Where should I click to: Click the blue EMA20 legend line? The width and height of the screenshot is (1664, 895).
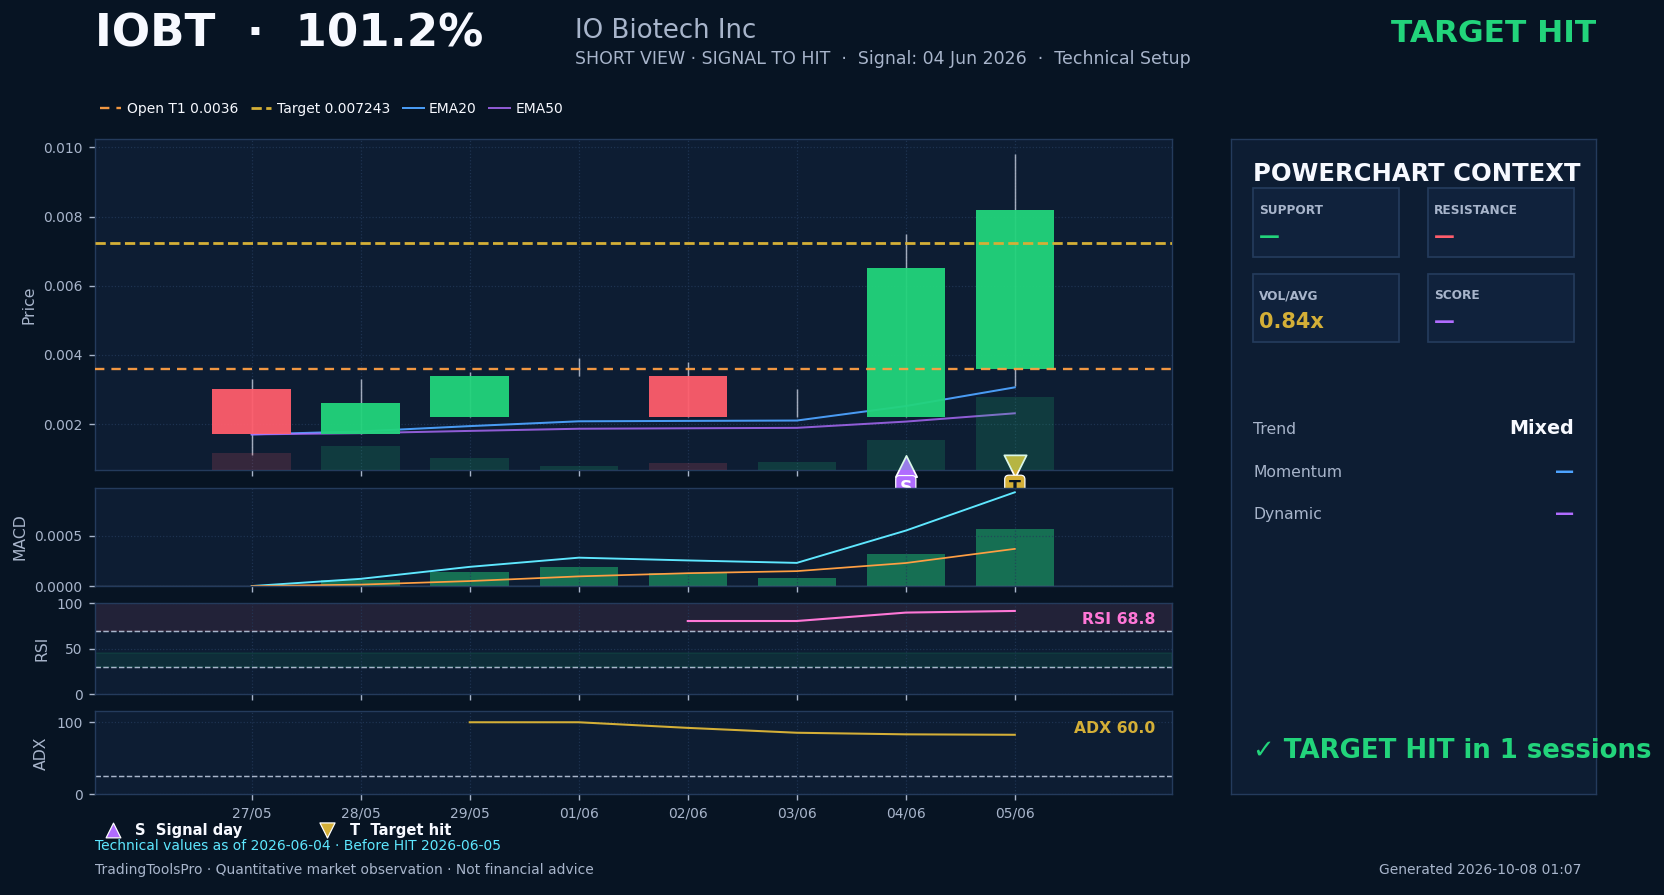[413, 108]
